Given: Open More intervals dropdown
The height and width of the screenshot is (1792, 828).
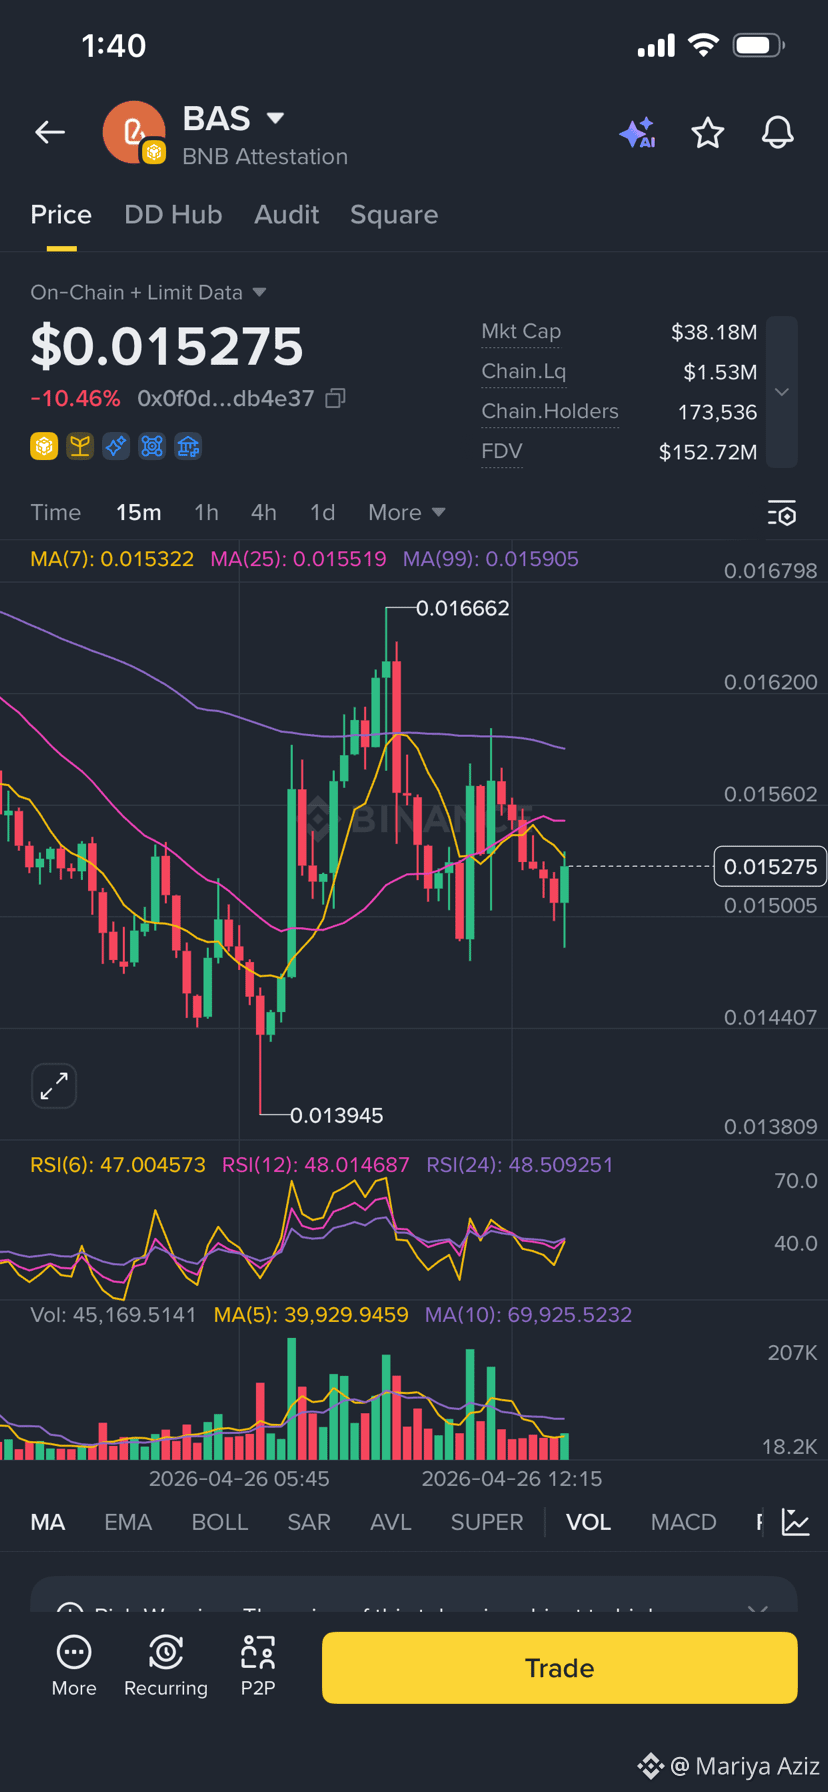Looking at the screenshot, I should point(406,512).
